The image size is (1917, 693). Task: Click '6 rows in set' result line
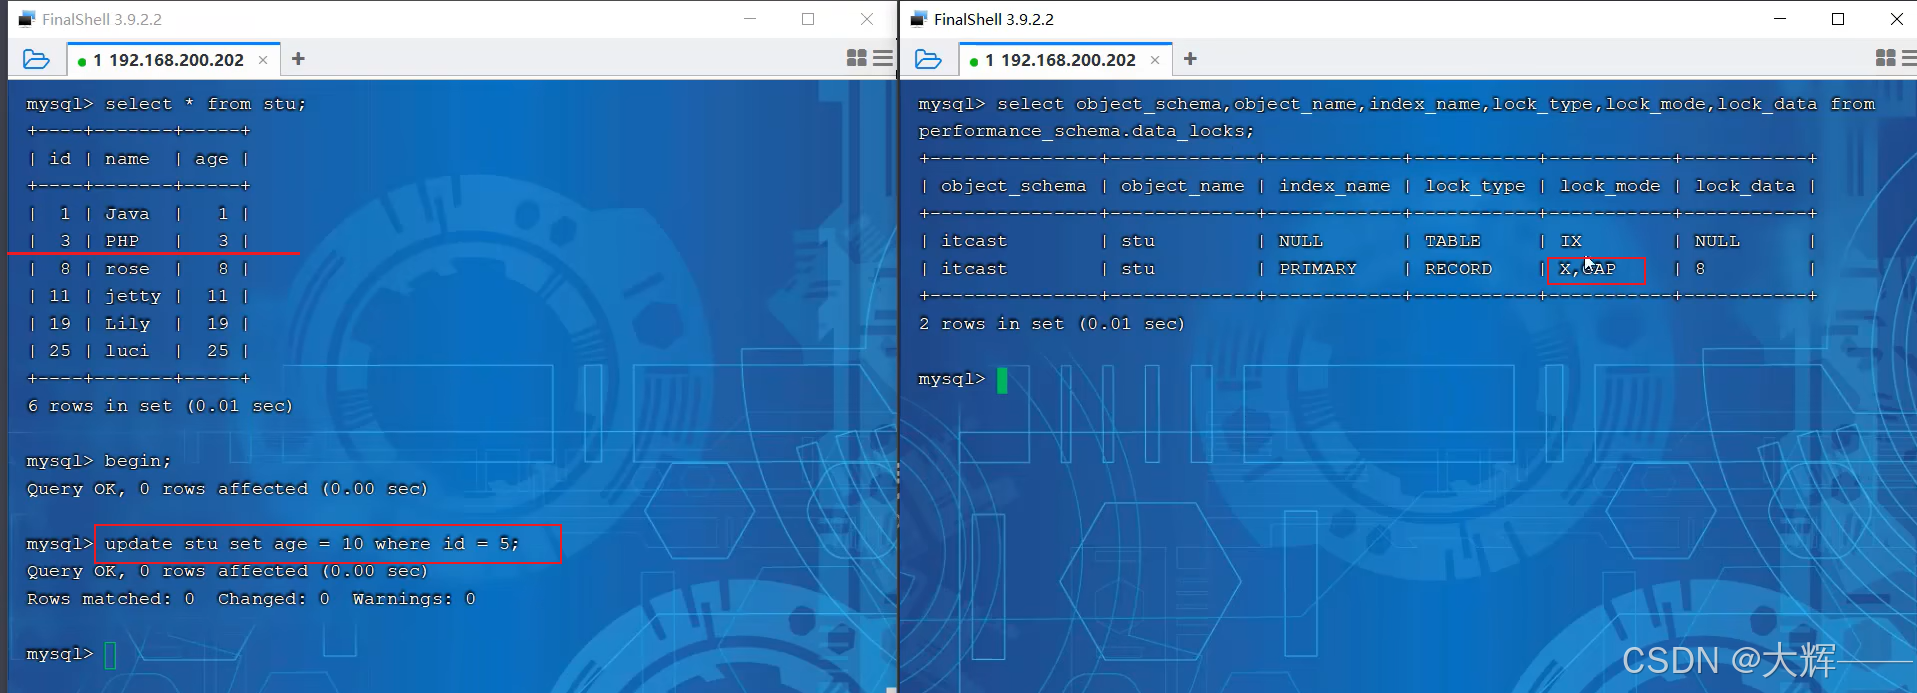[160, 406]
